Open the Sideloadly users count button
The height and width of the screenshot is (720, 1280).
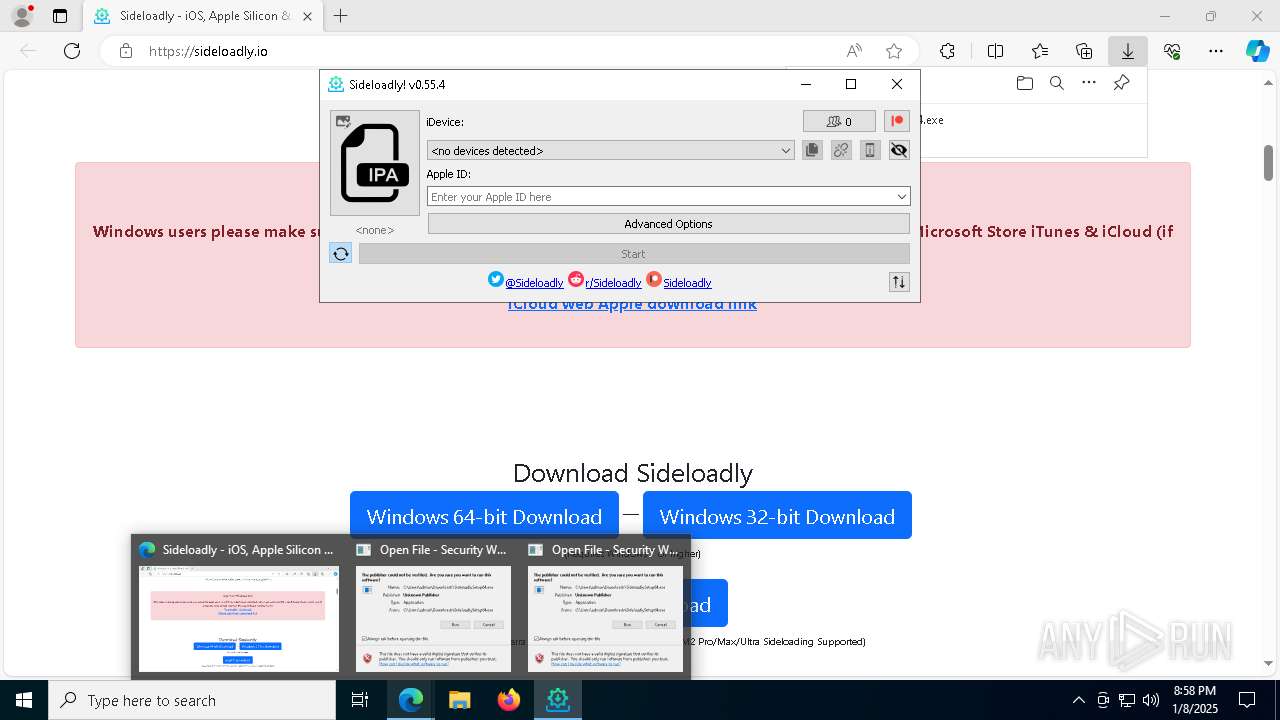(x=839, y=121)
